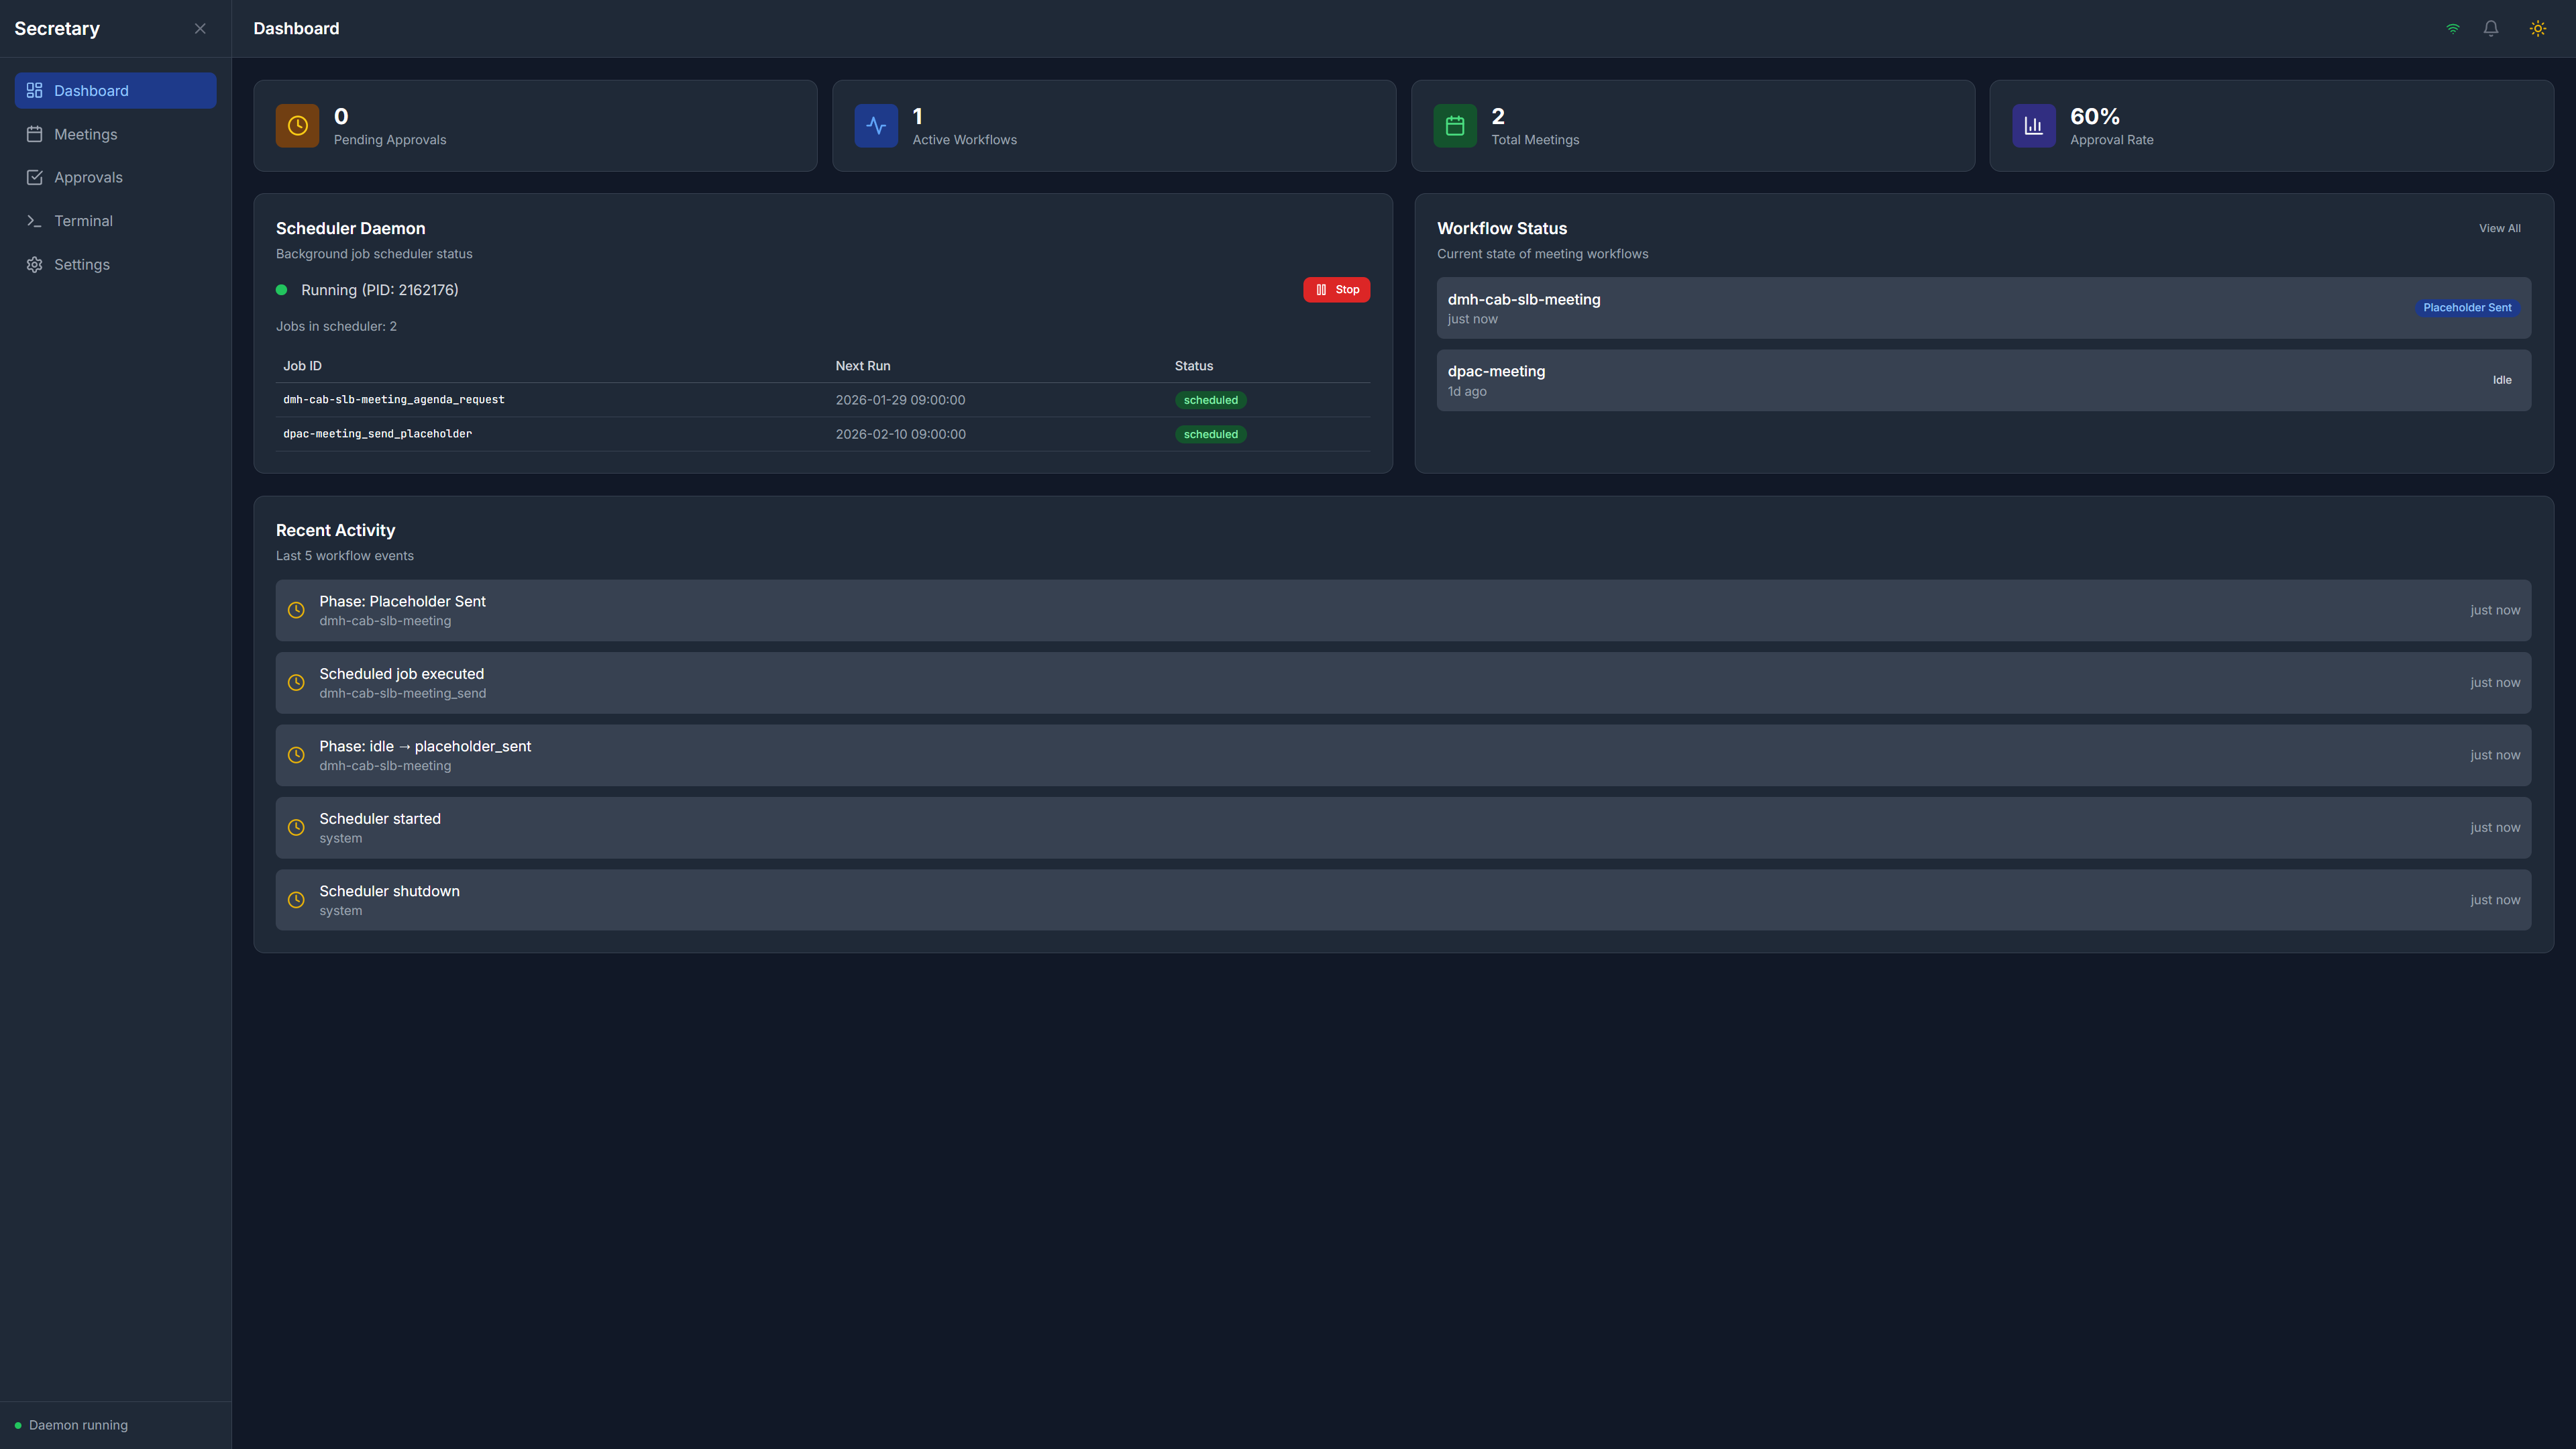Click the Placeholder Sent status badge
The width and height of the screenshot is (2576, 1449).
click(x=2466, y=307)
